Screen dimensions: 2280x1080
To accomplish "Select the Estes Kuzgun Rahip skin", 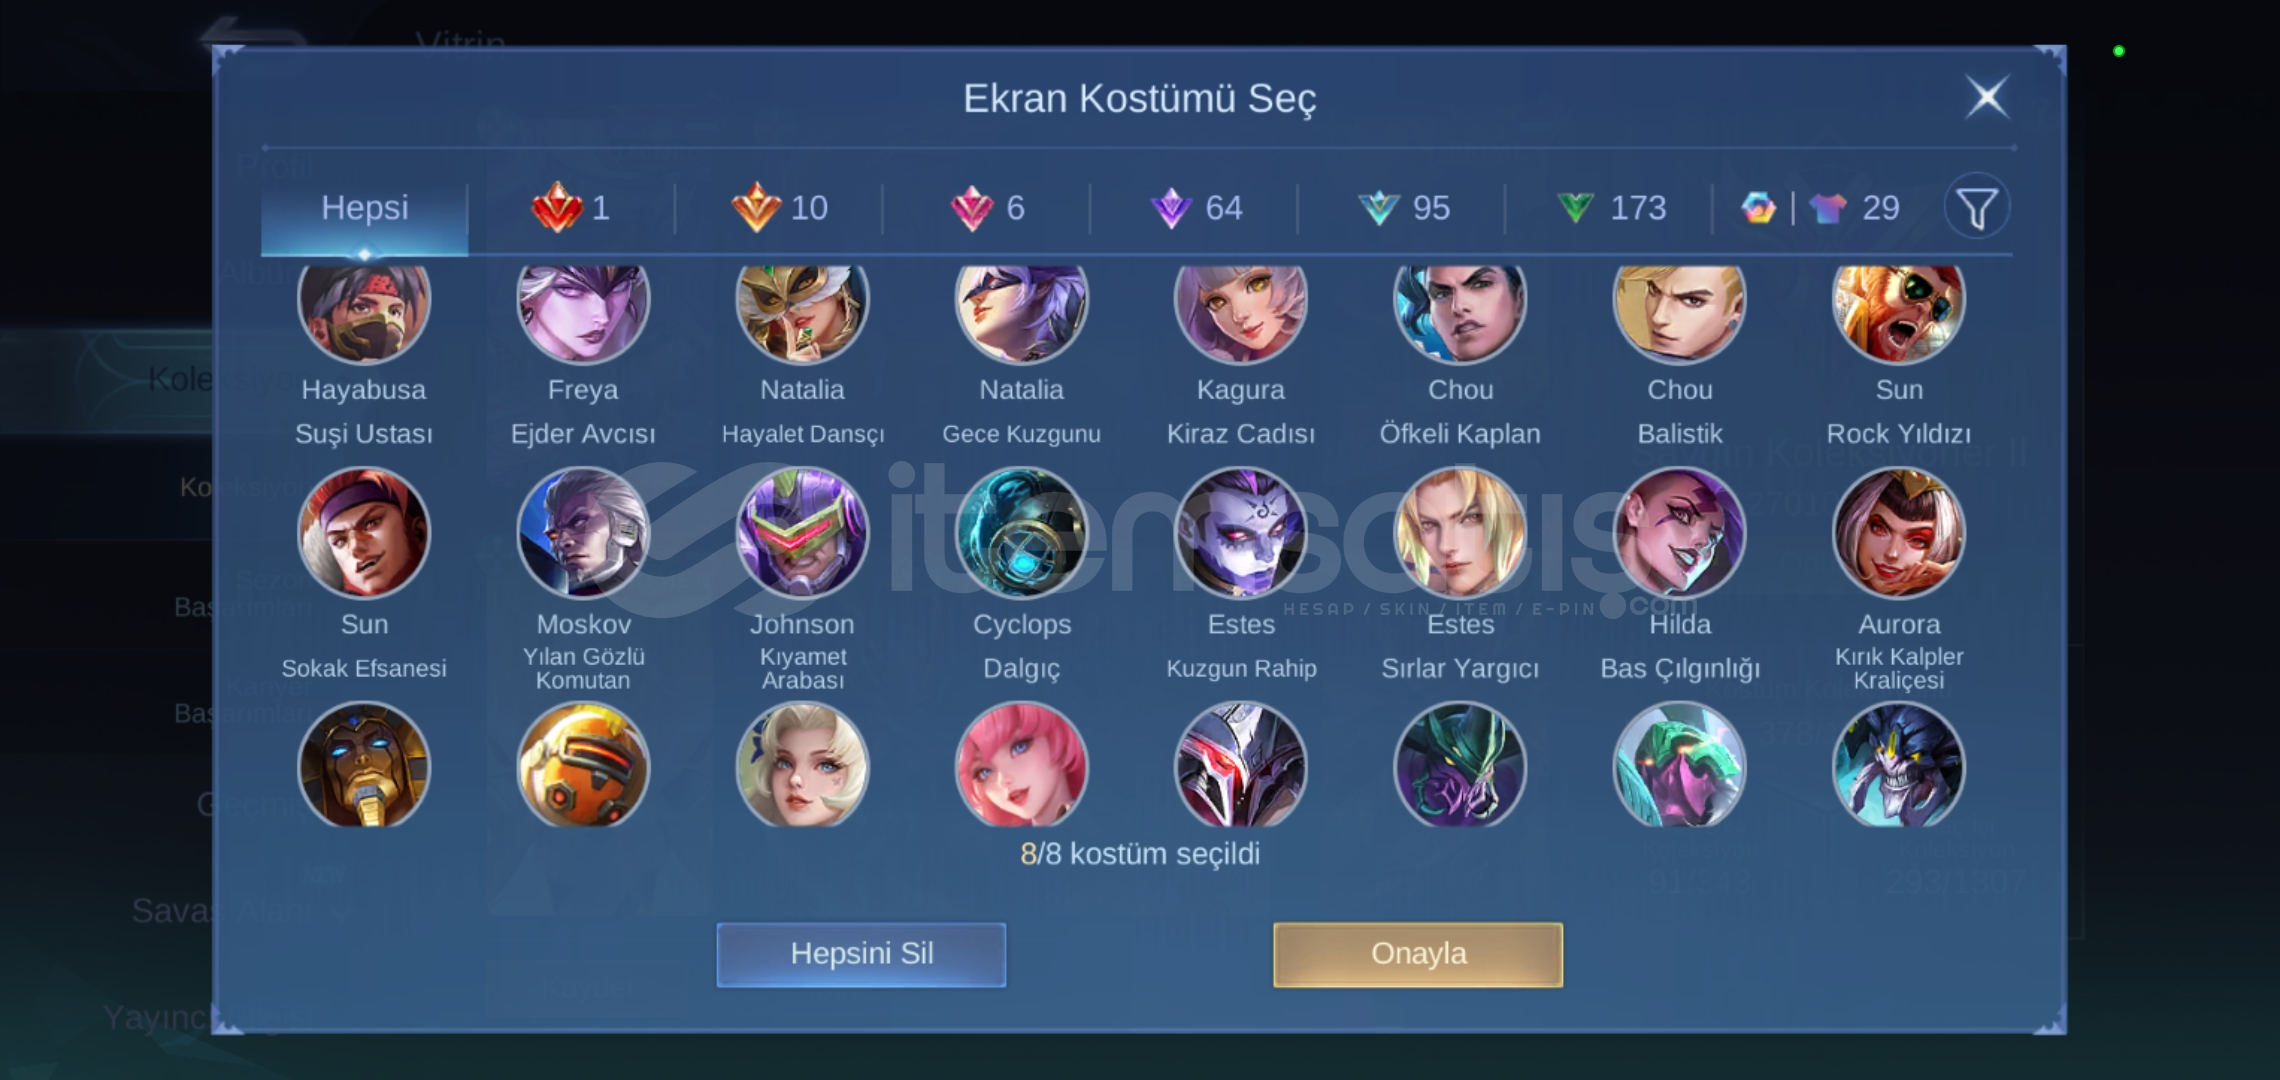I will pyautogui.click(x=1241, y=533).
